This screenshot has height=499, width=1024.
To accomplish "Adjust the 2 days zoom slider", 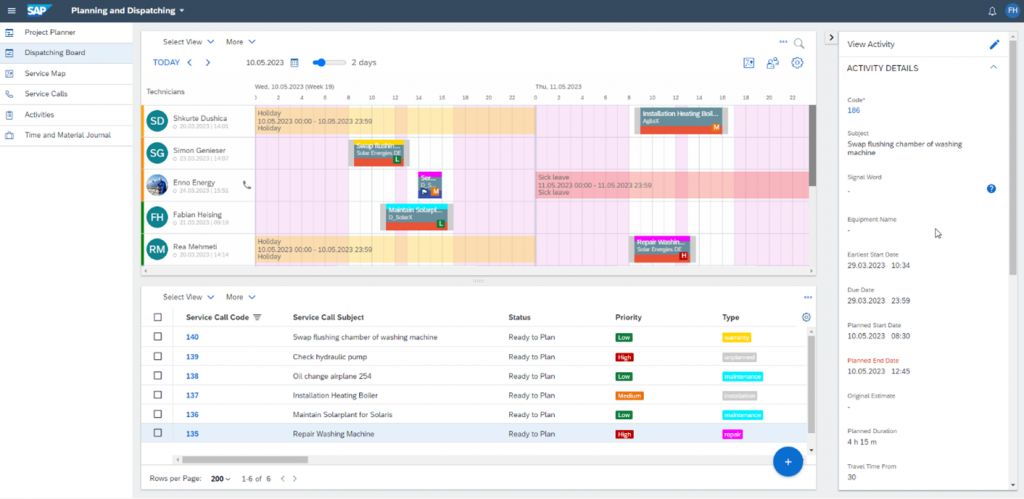I will 329,63.
